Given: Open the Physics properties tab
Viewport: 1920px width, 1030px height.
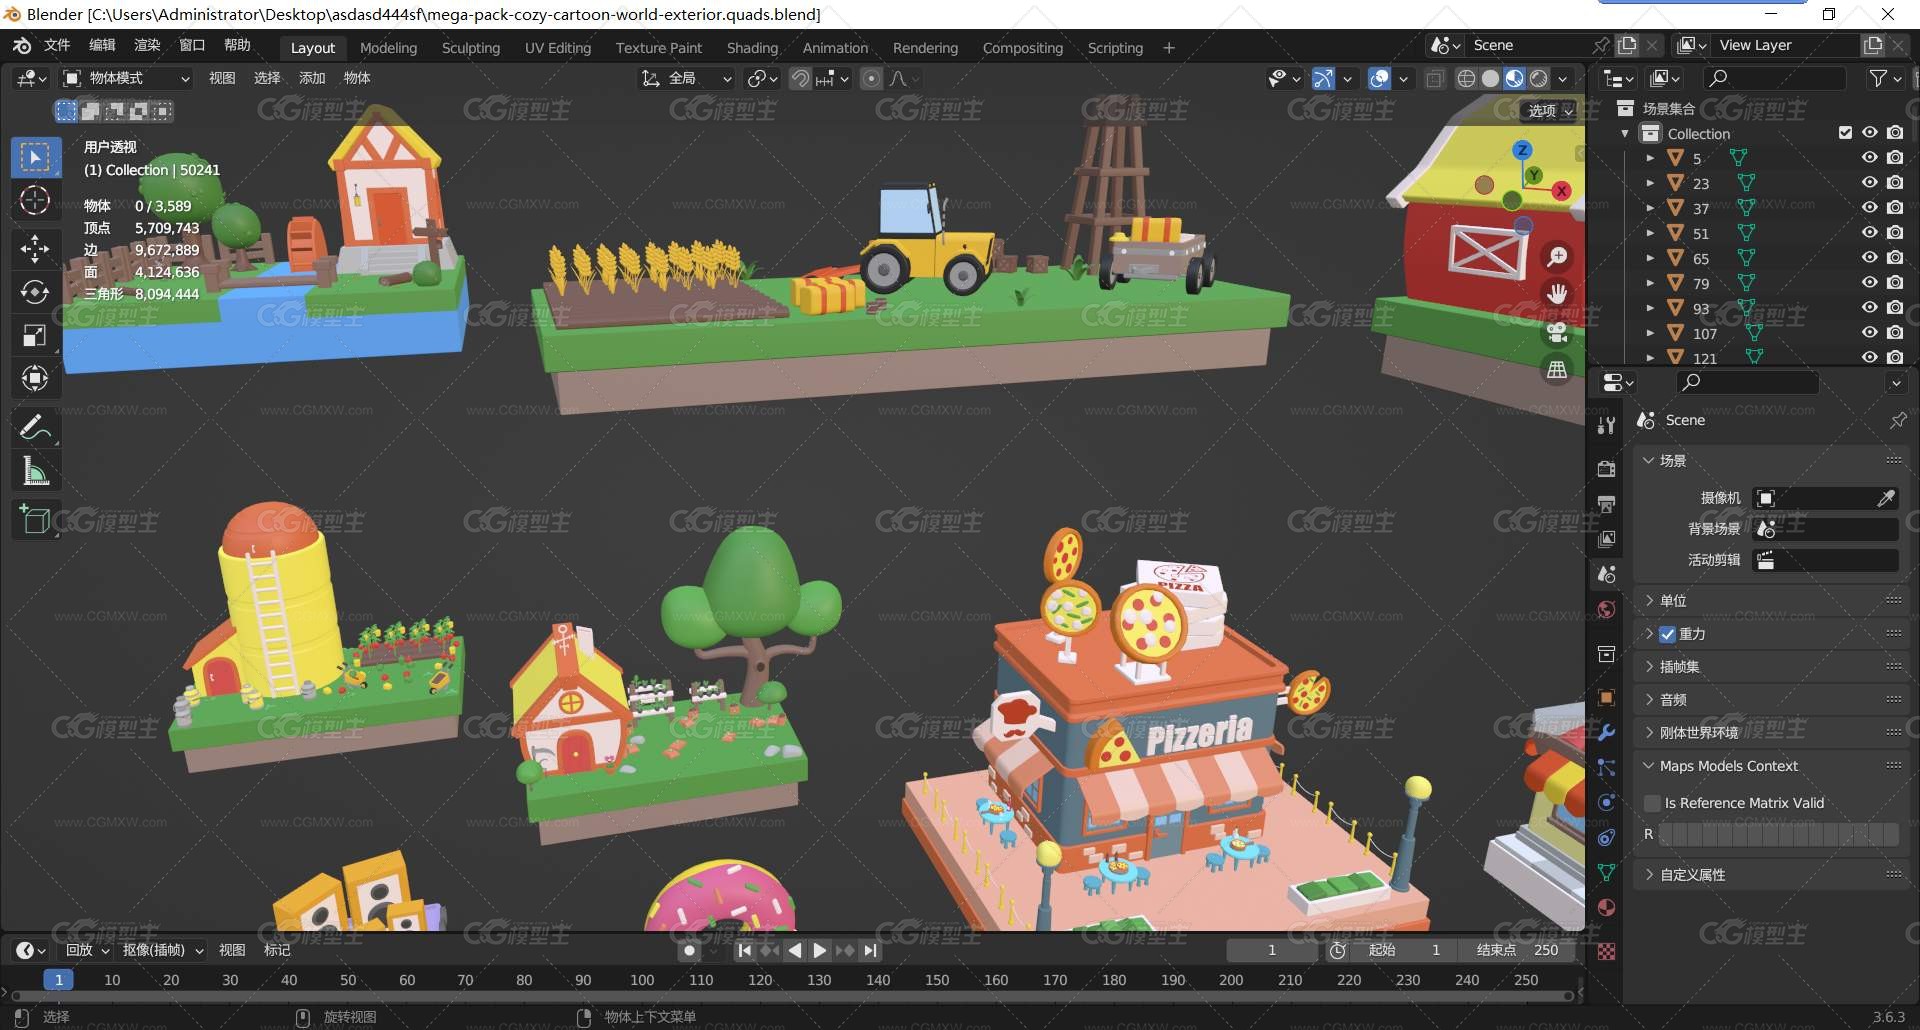Looking at the screenshot, I should 1607,802.
